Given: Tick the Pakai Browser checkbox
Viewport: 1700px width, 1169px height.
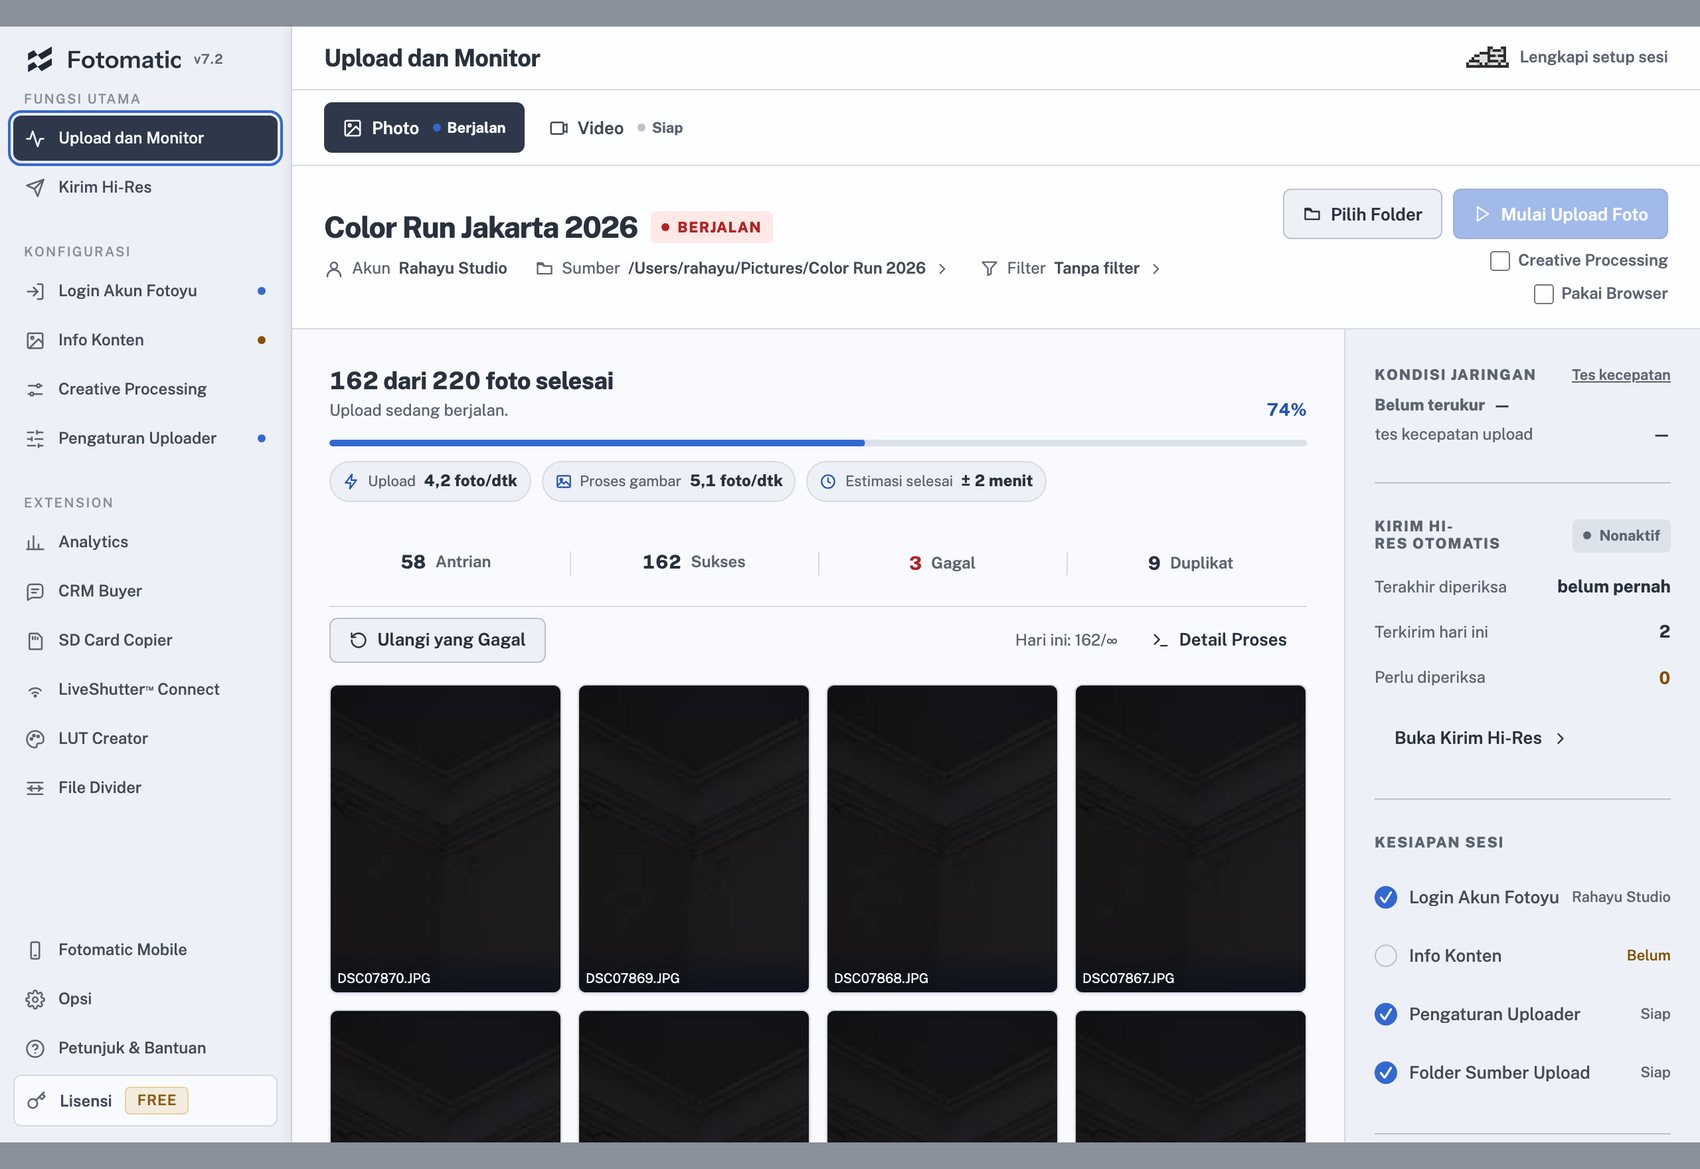Looking at the screenshot, I should point(1544,294).
